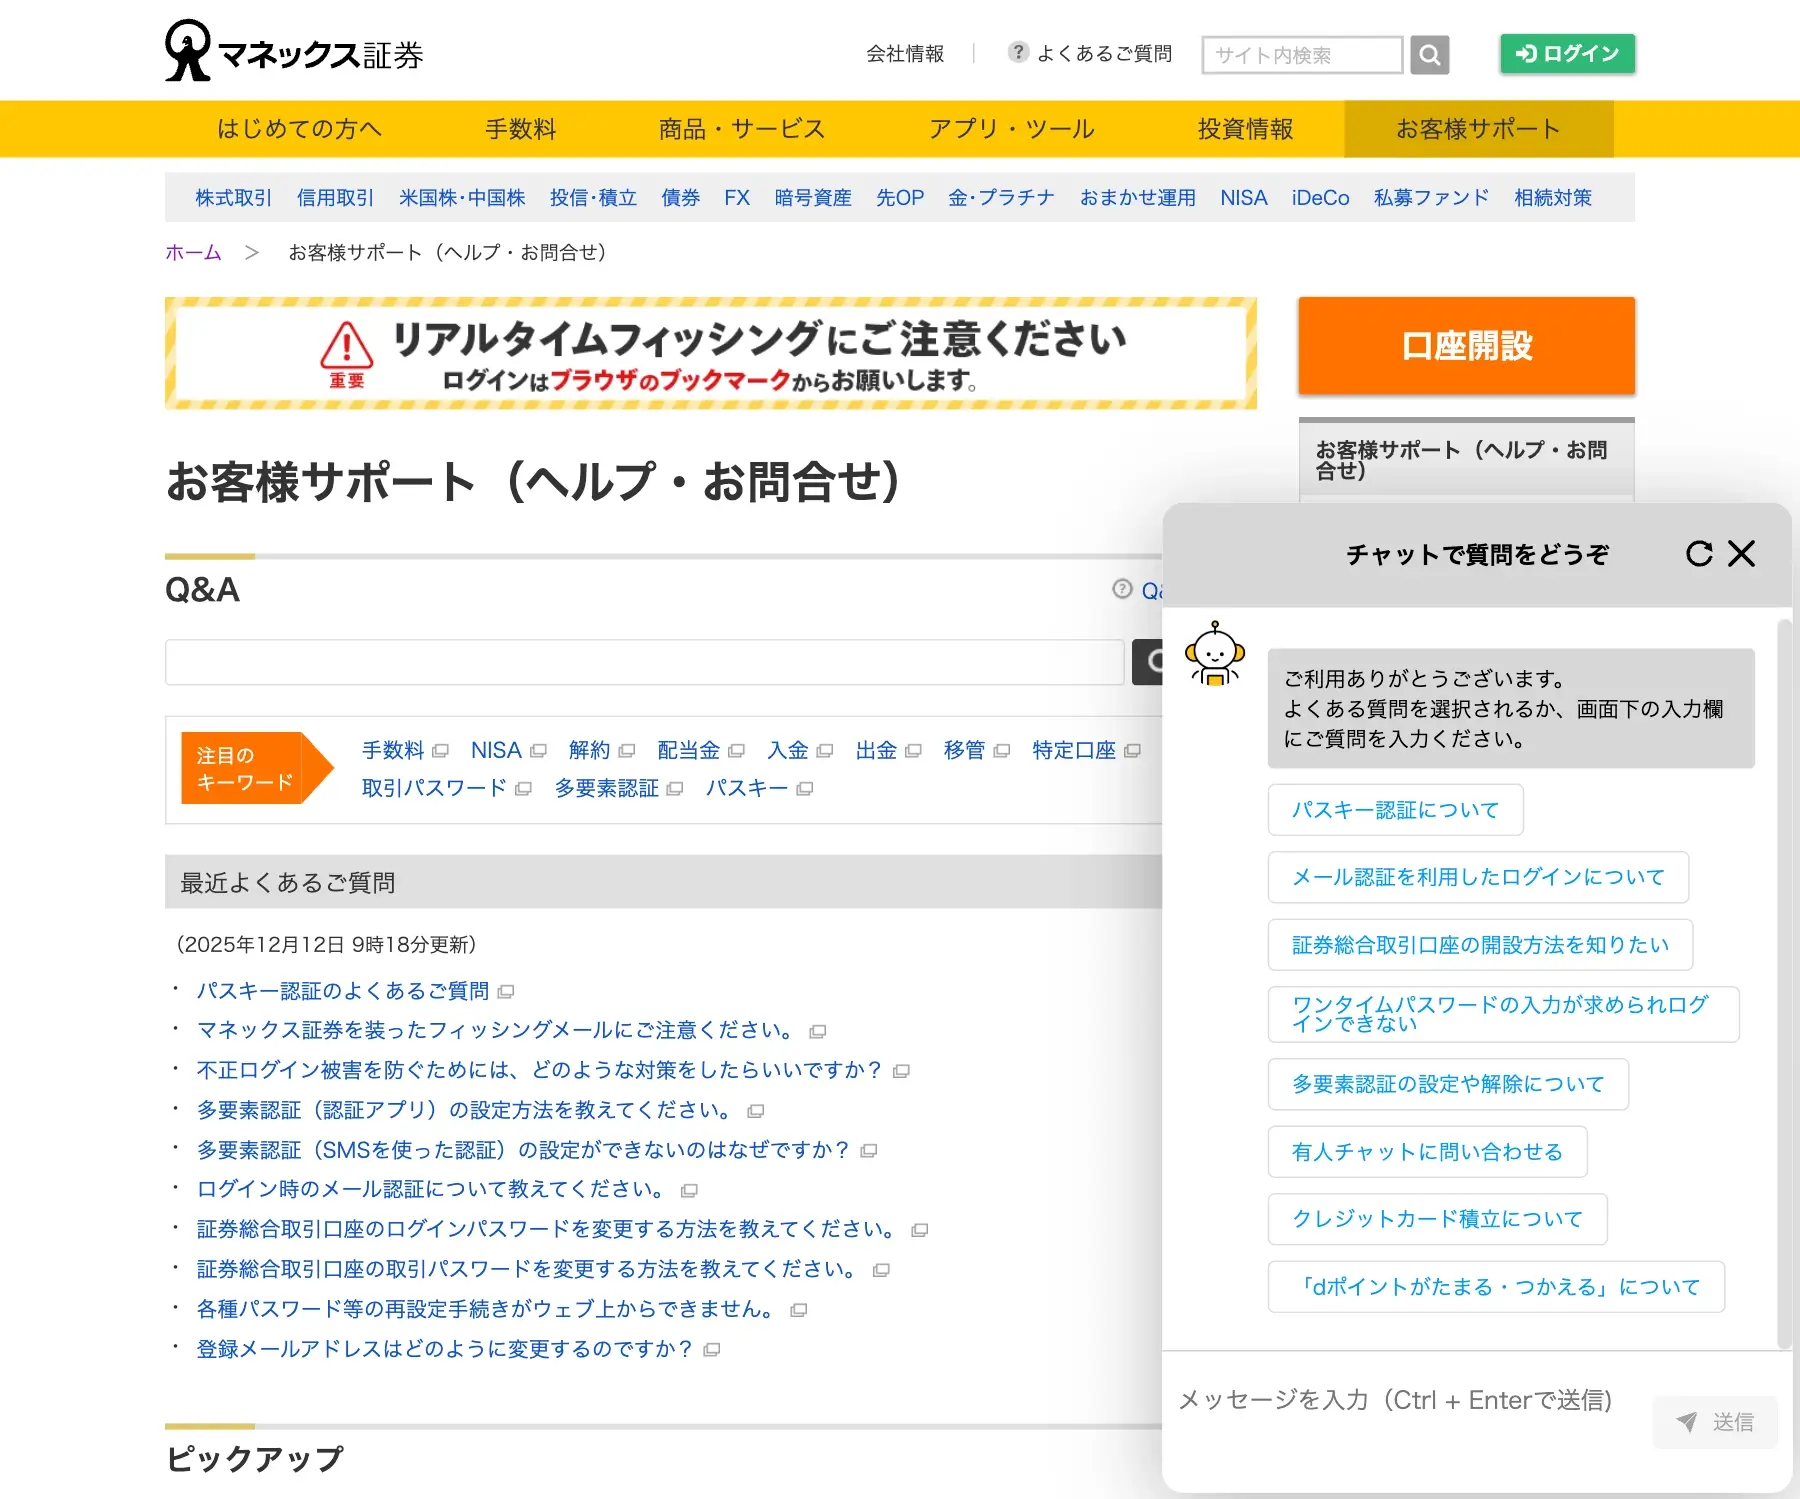The width and height of the screenshot is (1800, 1499).
Task: Open the ホーム breadcrumb link
Action: pos(192,252)
